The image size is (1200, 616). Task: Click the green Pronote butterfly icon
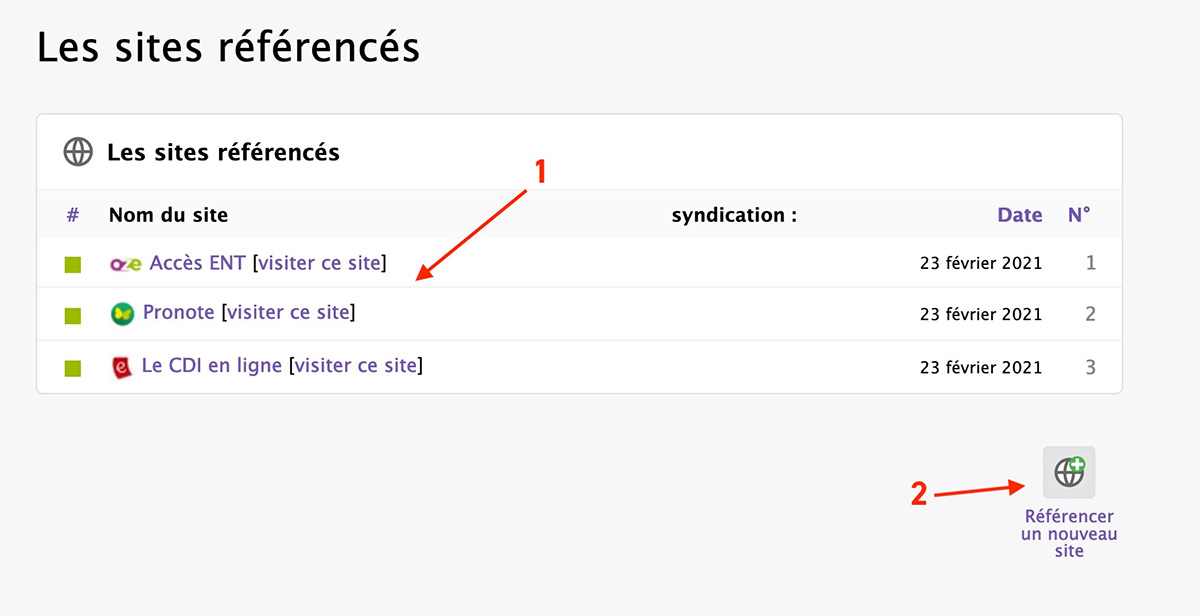point(122,314)
